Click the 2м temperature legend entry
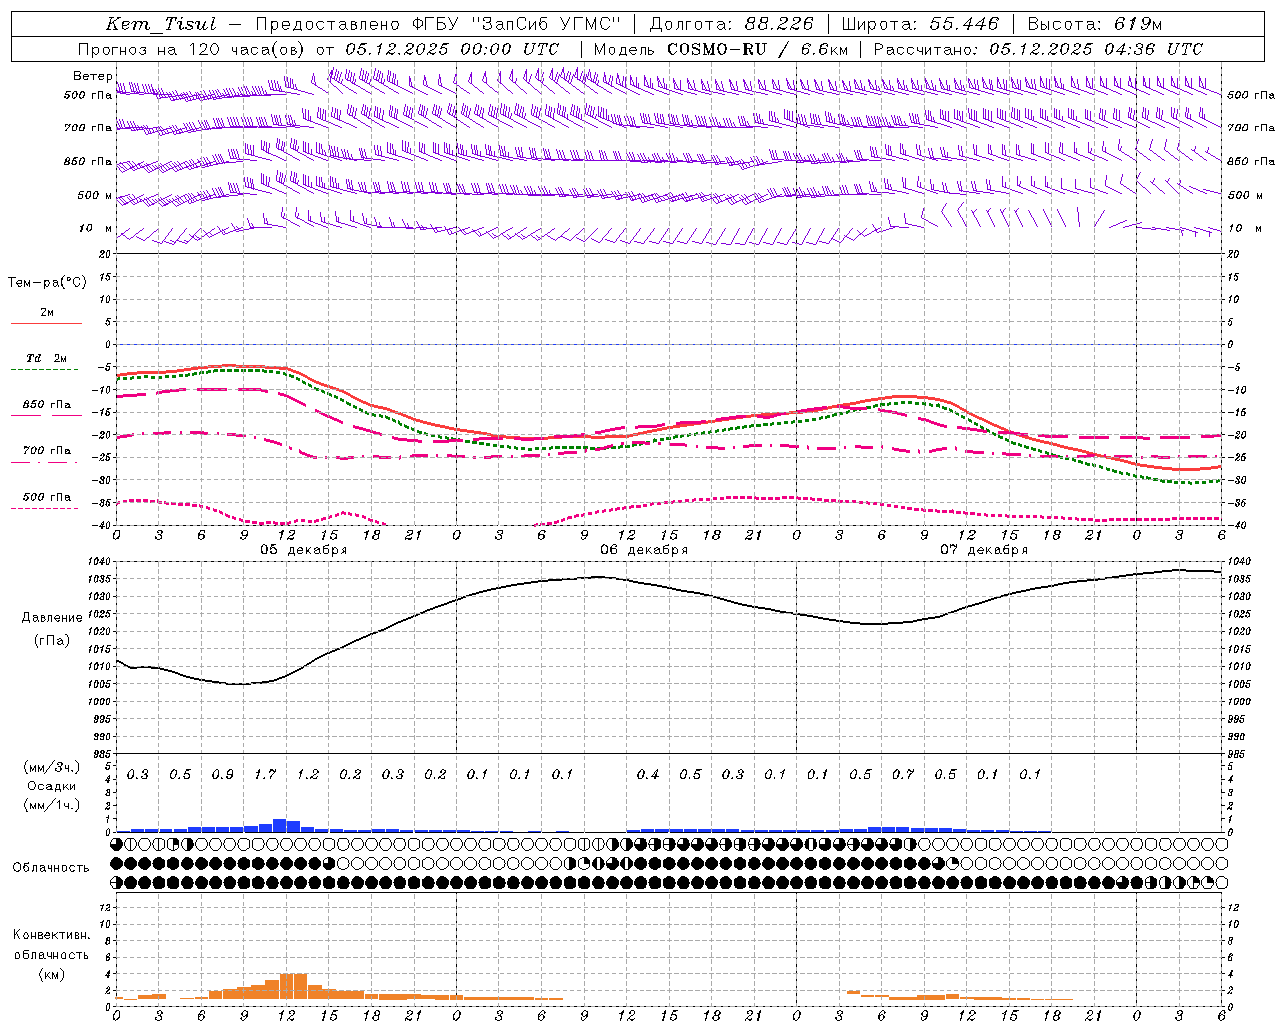The height and width of the screenshot is (1024, 1280). [47, 313]
